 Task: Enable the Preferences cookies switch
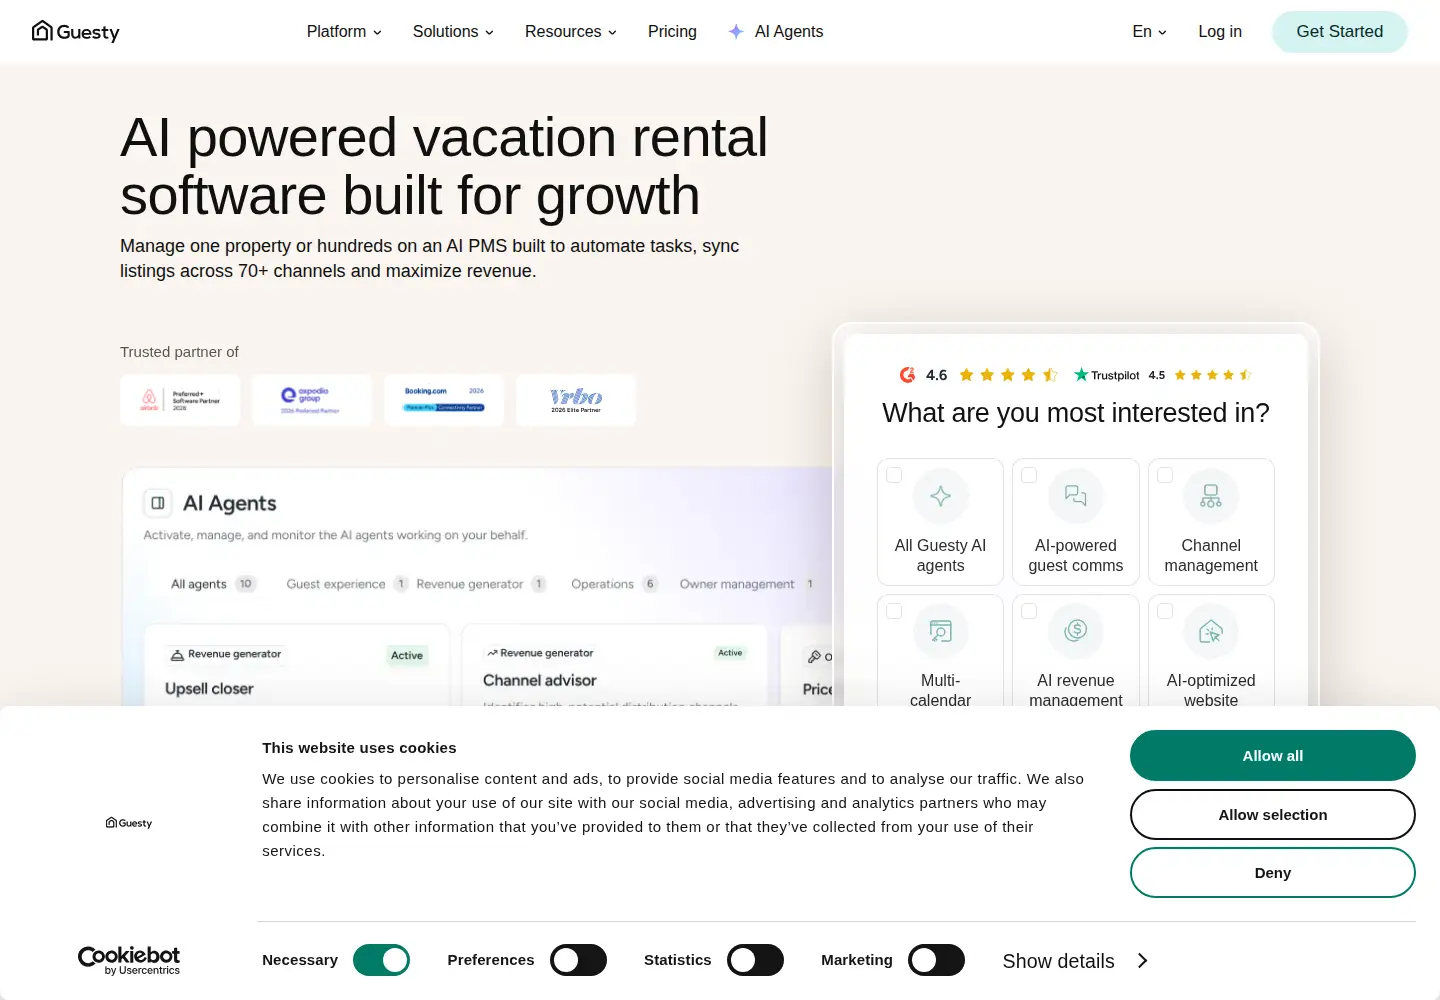579,960
